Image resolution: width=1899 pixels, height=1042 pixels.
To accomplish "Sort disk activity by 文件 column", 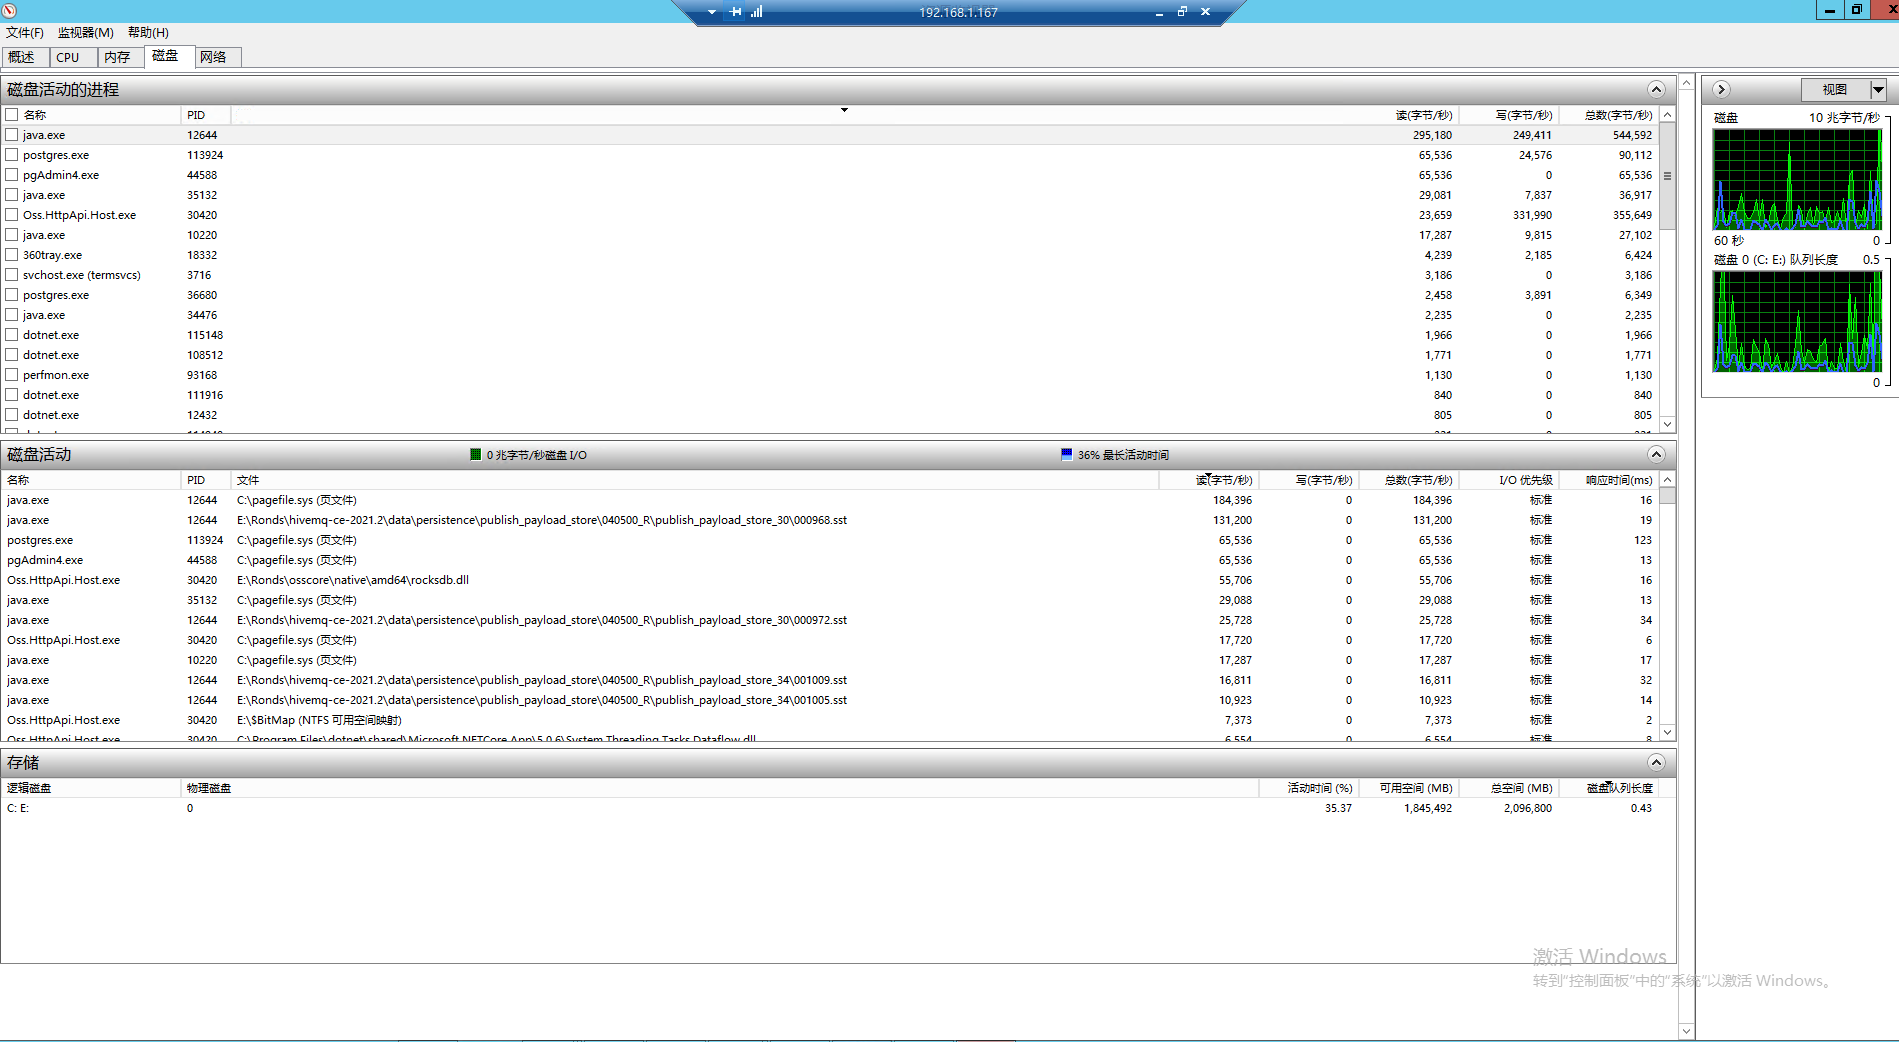I will (695, 480).
